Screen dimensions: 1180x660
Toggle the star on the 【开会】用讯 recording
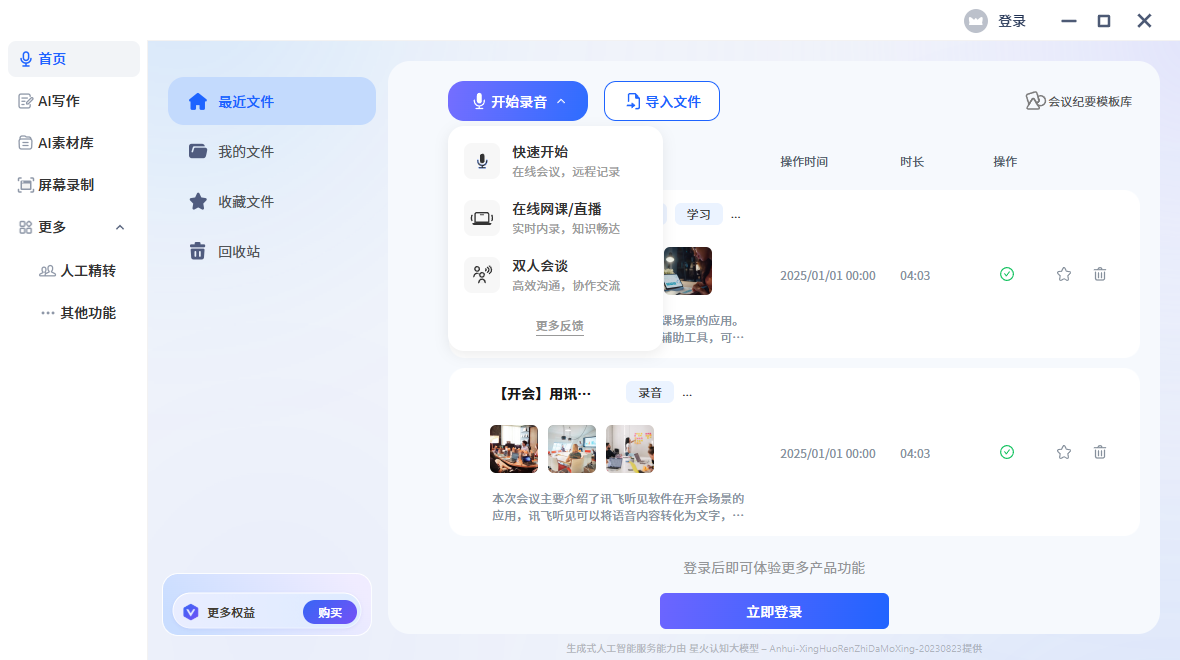click(x=1063, y=452)
